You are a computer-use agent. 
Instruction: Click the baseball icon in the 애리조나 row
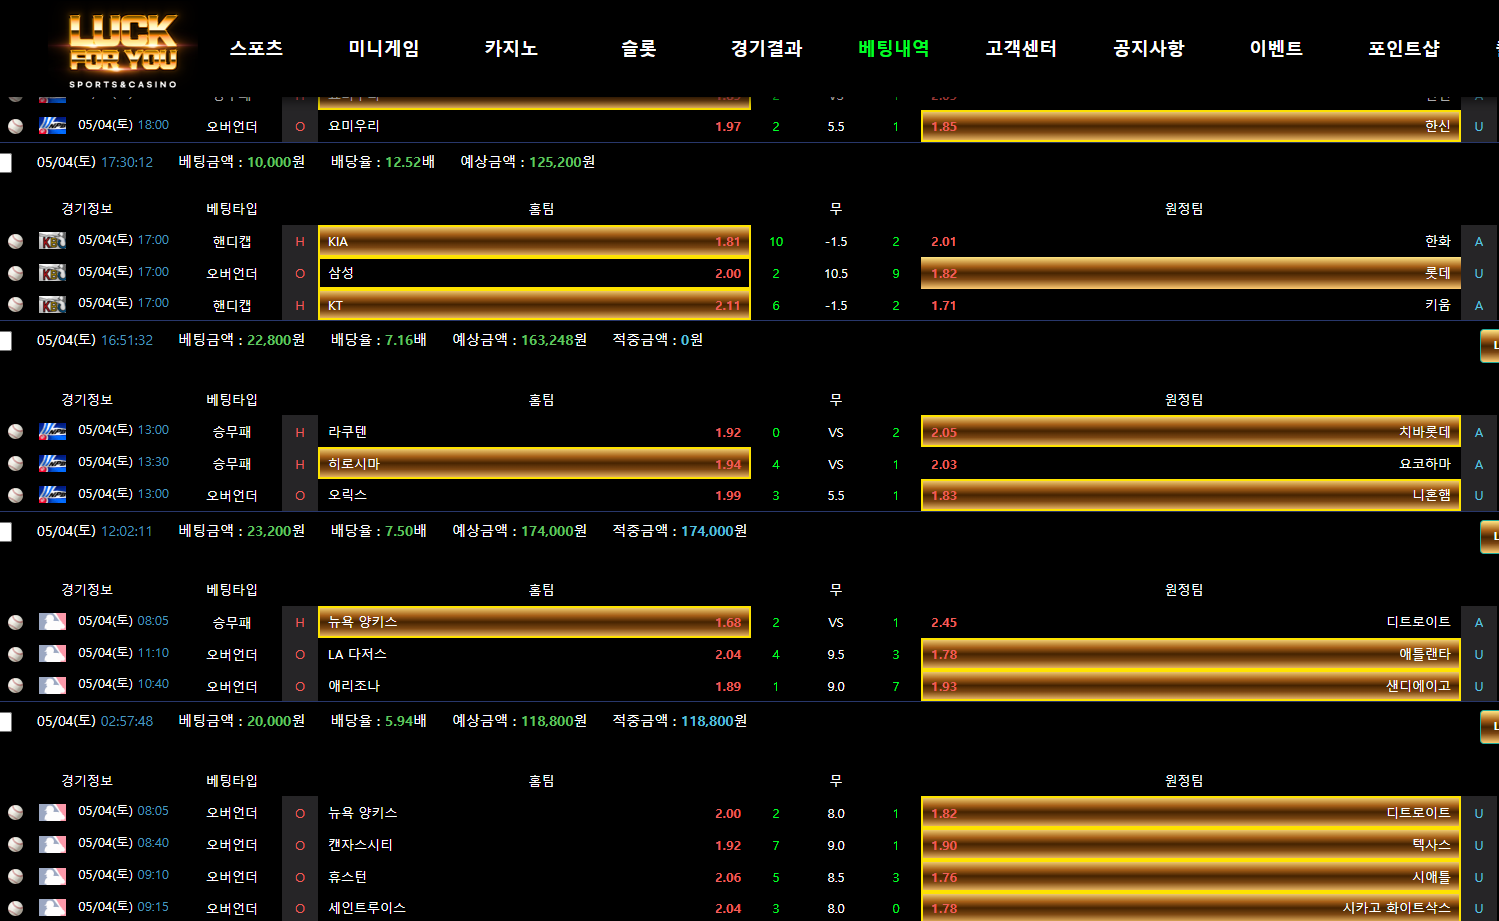click(15, 686)
